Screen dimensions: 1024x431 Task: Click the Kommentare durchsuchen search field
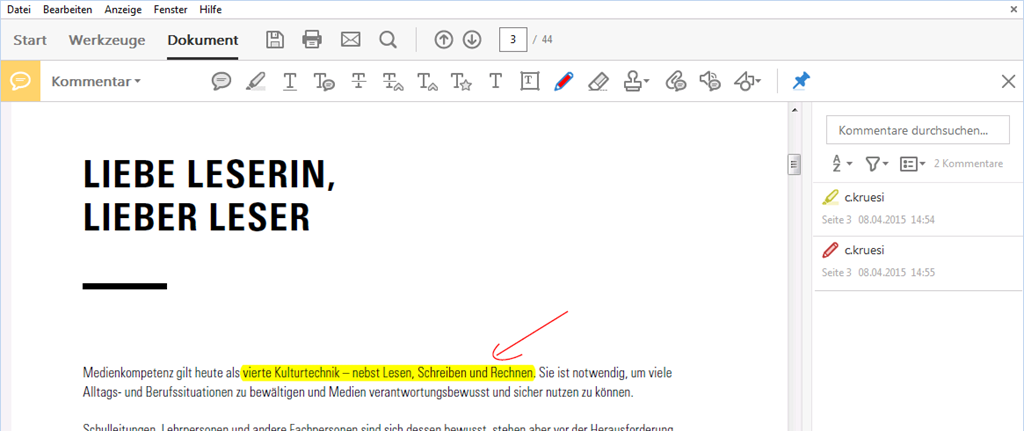click(x=917, y=130)
